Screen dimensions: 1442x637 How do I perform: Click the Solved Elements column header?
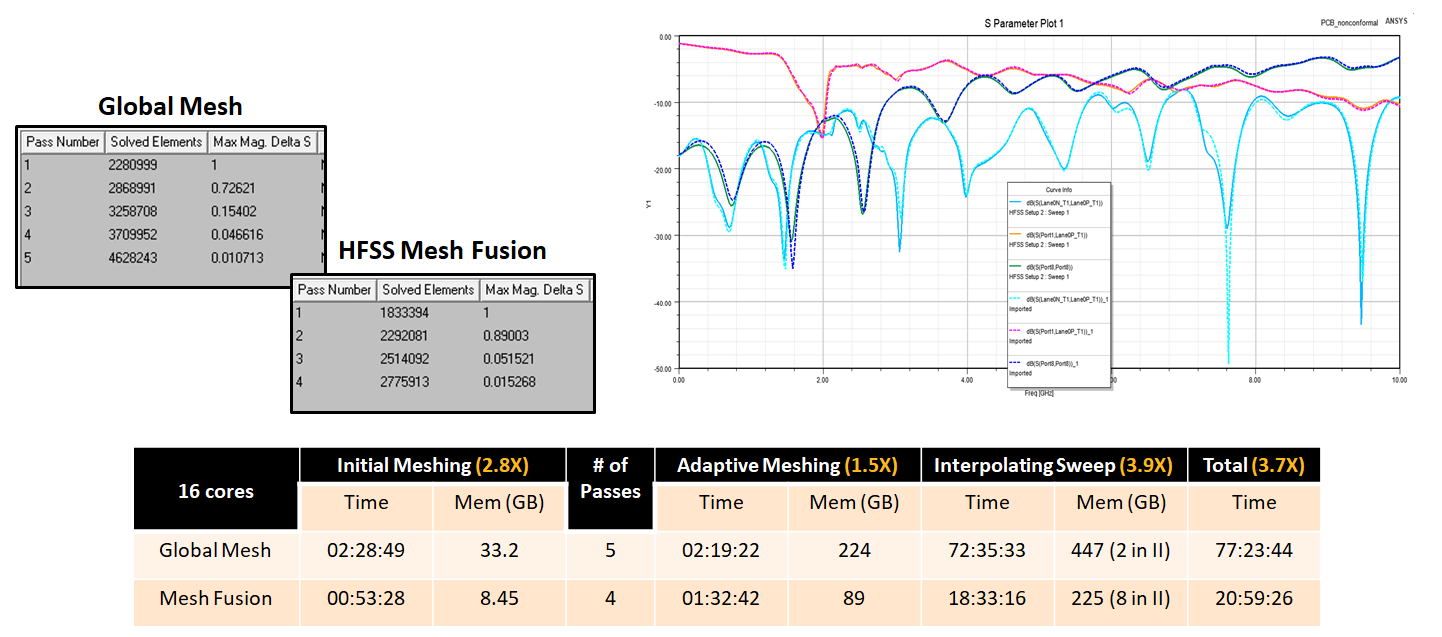pos(156,141)
